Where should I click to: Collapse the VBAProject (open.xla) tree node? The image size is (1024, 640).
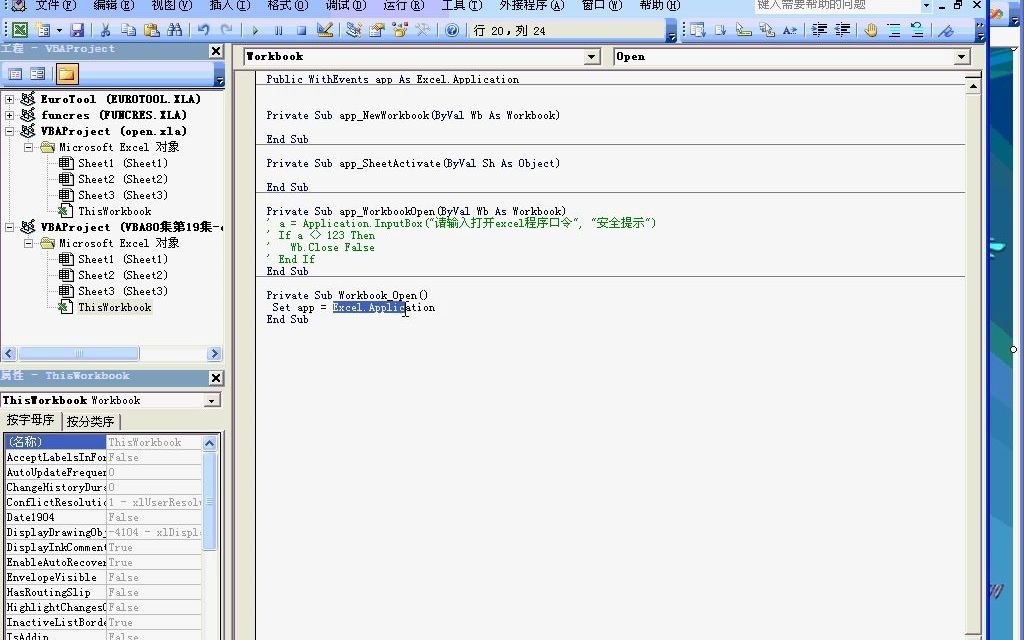coord(8,131)
